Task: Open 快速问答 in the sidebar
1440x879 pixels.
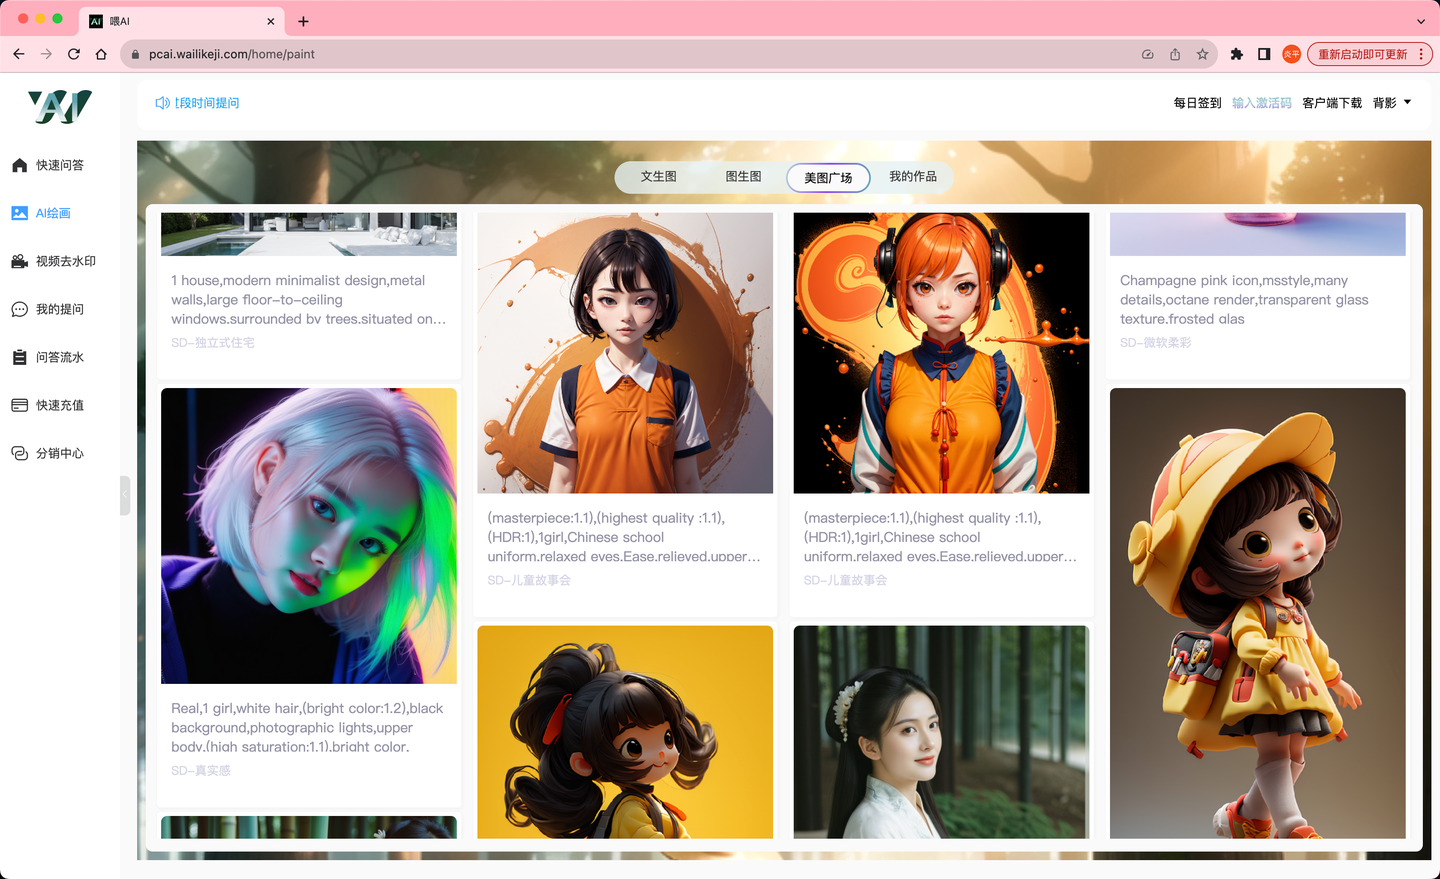Action: click(47, 165)
